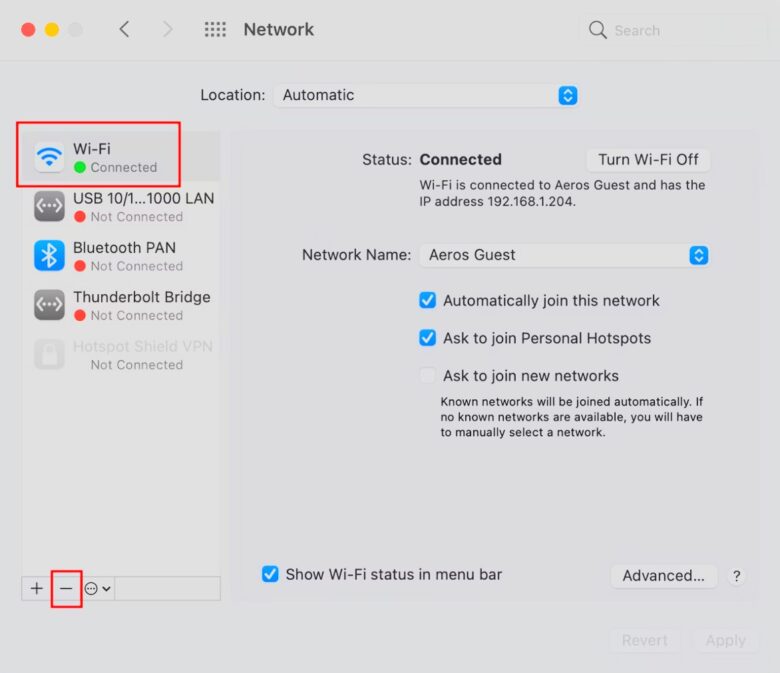
Task: Uncheck Automatically join this network
Action: click(427, 300)
